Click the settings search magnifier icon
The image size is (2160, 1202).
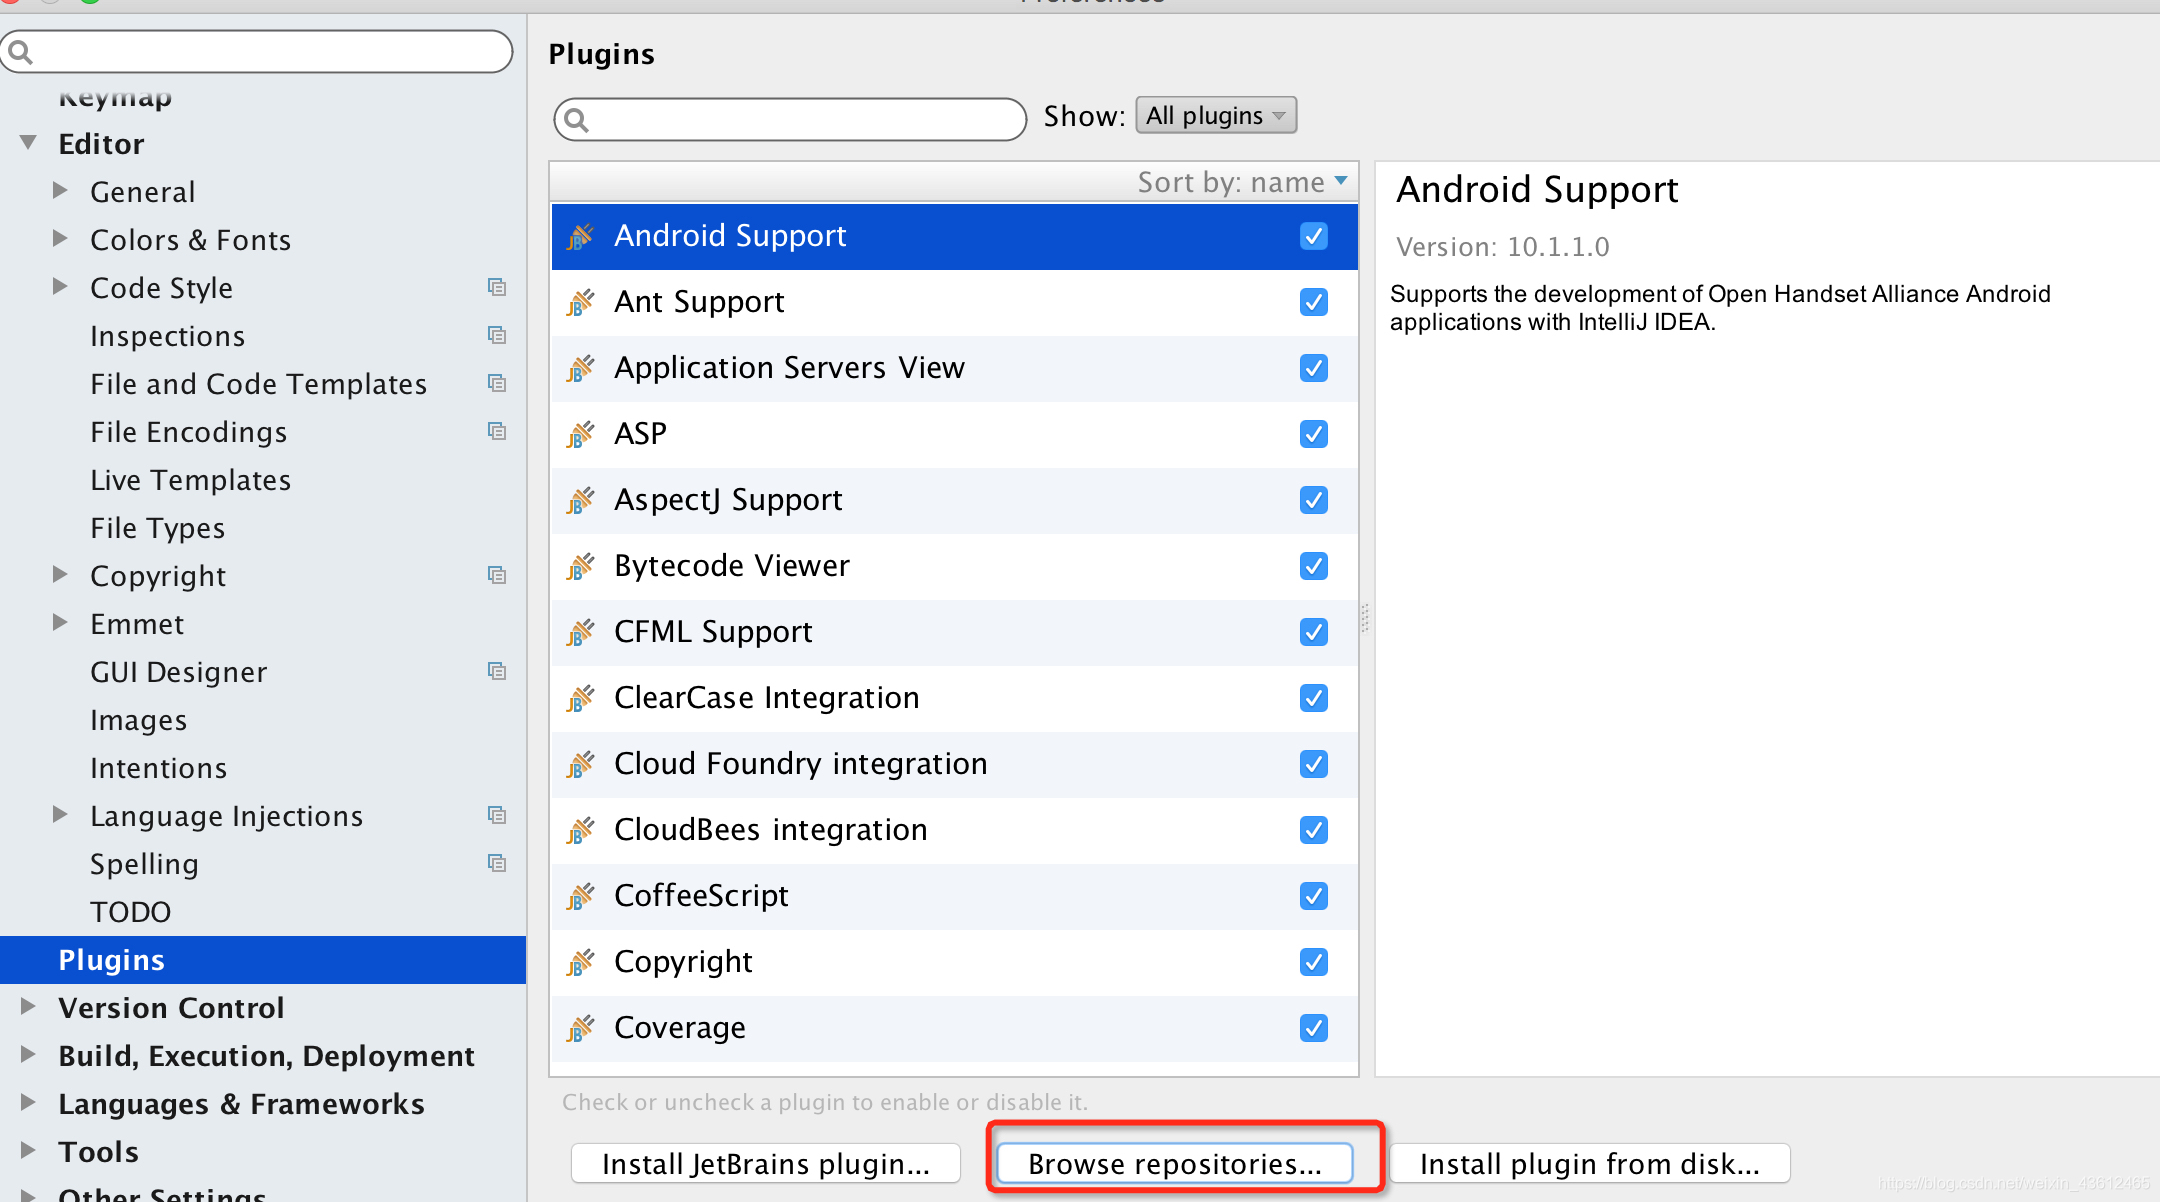21,52
